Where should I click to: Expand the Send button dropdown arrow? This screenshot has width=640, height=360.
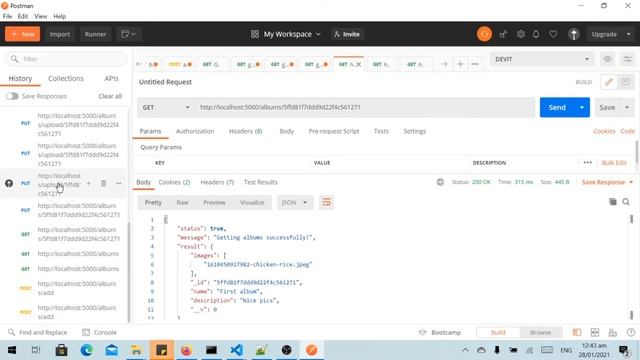[582, 107]
